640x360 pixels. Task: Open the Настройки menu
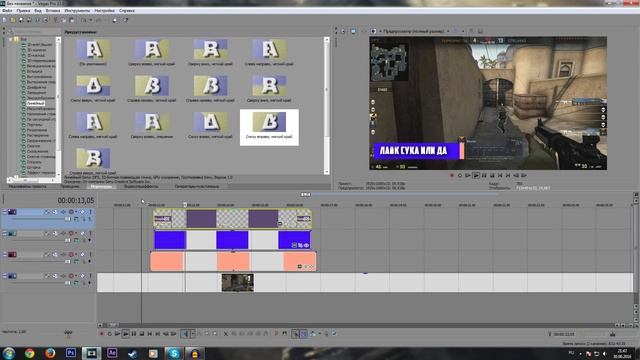[x=104, y=11]
